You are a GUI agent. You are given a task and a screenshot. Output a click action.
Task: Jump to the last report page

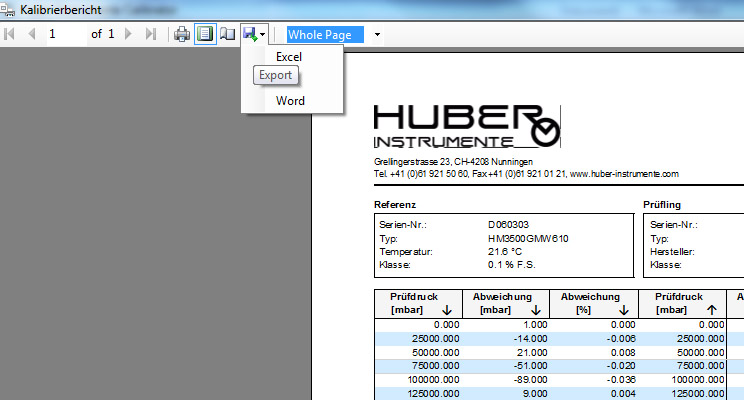pos(151,34)
